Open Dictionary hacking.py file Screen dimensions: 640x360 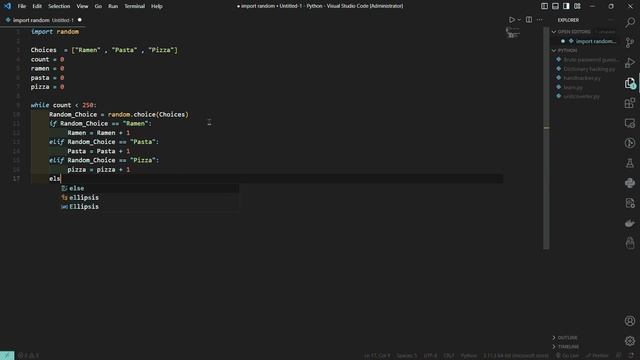click(588, 69)
